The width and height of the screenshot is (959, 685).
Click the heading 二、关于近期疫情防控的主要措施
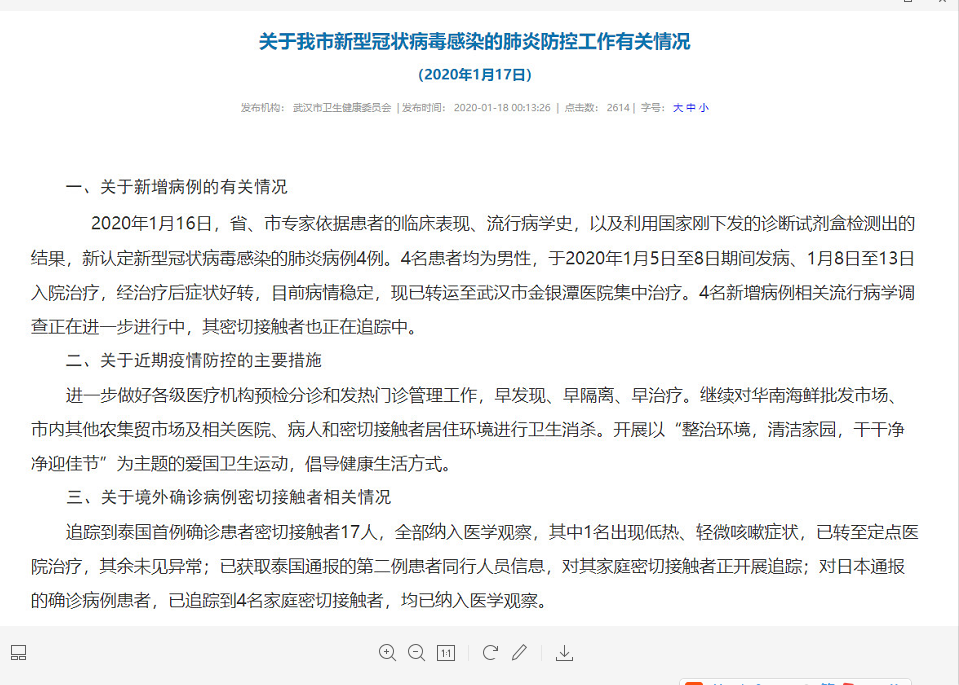pyautogui.click(x=193, y=360)
